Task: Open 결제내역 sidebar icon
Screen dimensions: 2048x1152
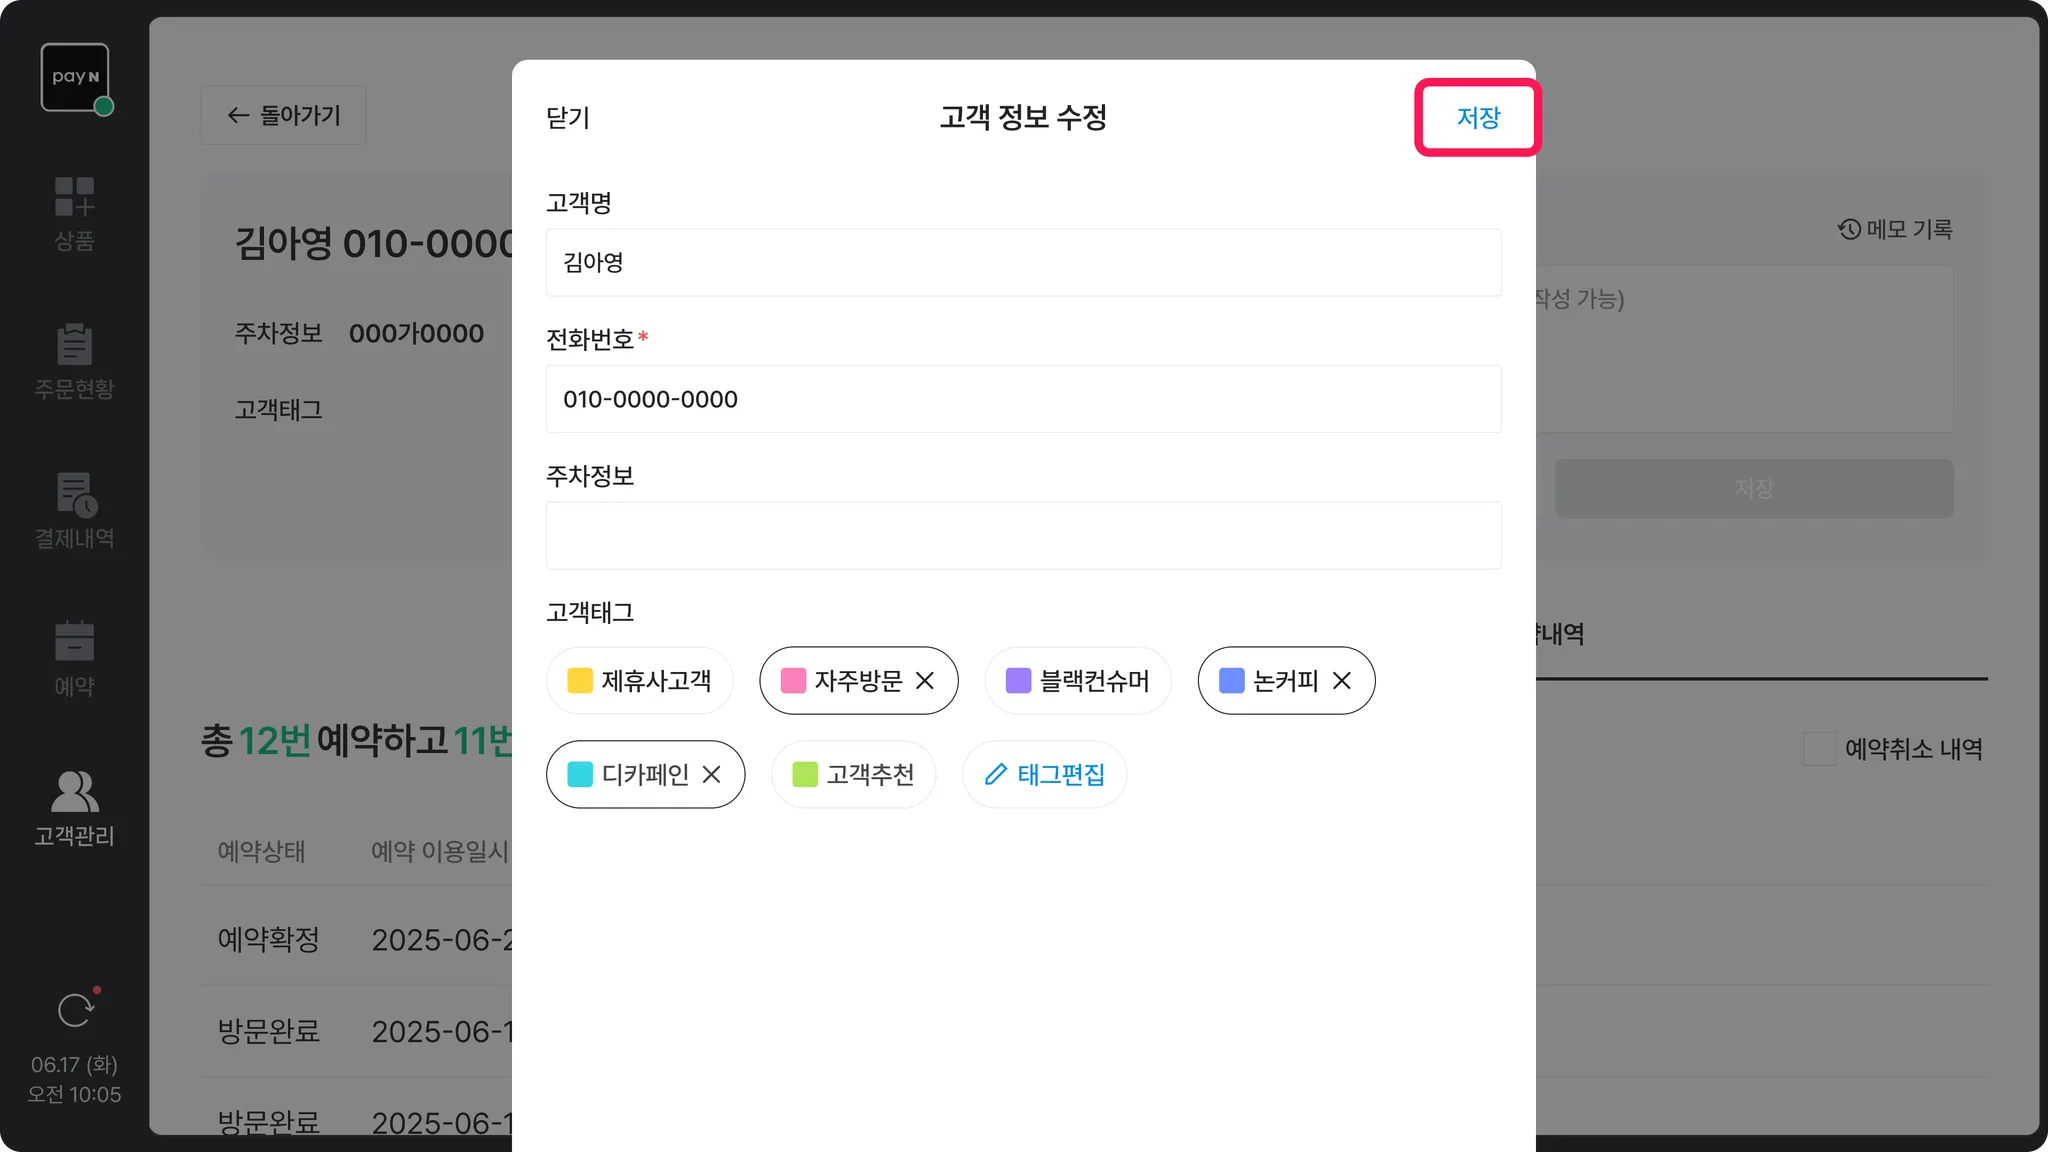Action: coord(74,494)
